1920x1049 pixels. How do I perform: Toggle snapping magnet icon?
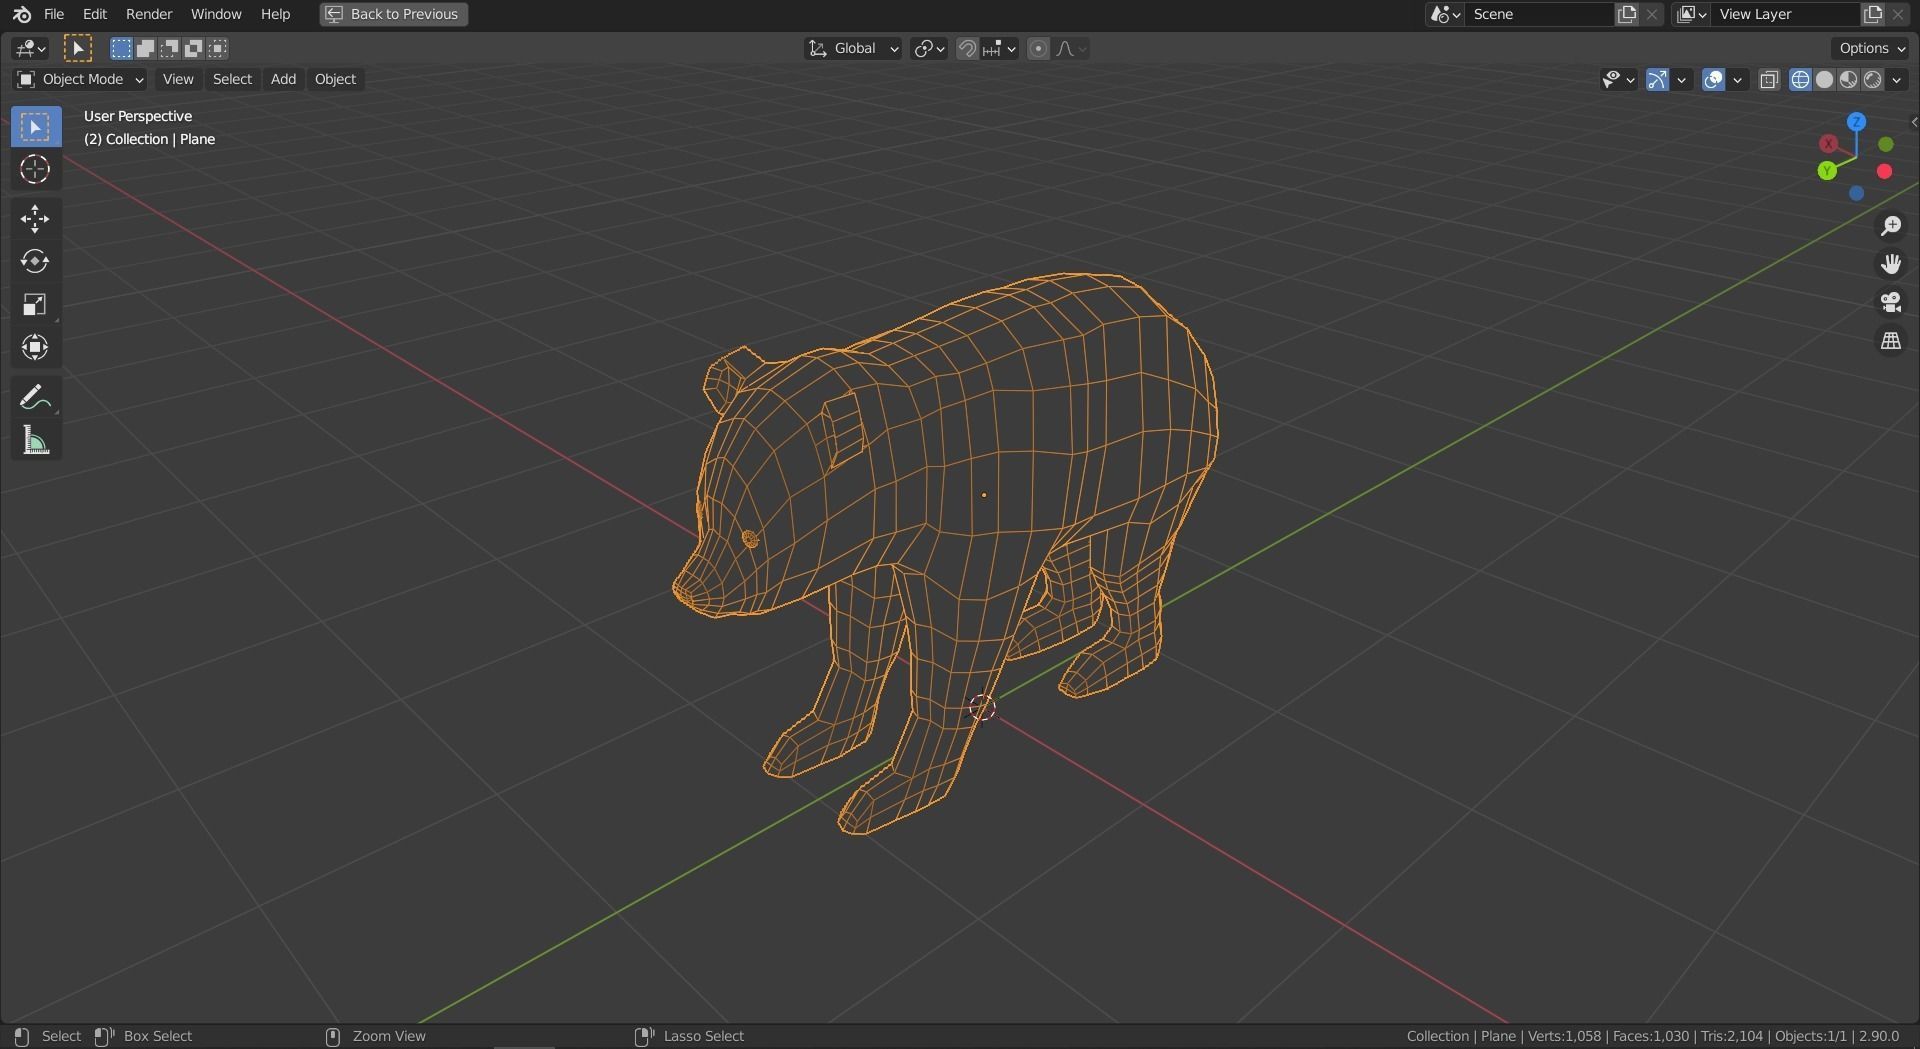967,48
